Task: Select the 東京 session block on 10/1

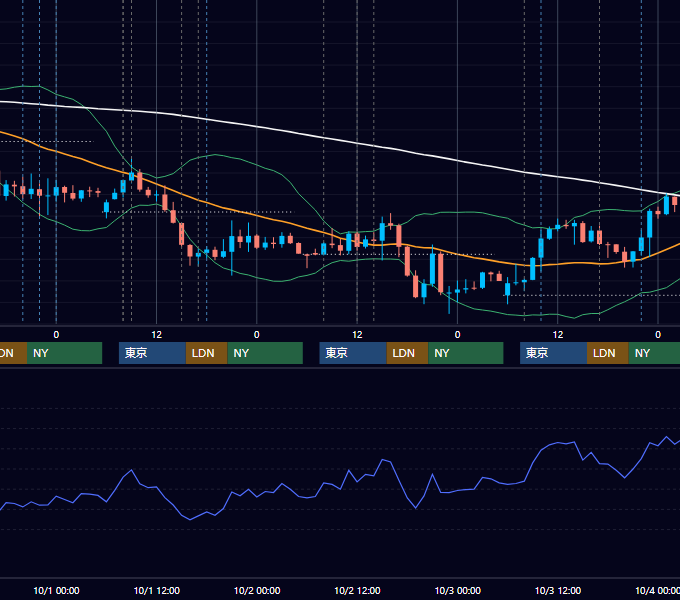Action: [x=152, y=353]
